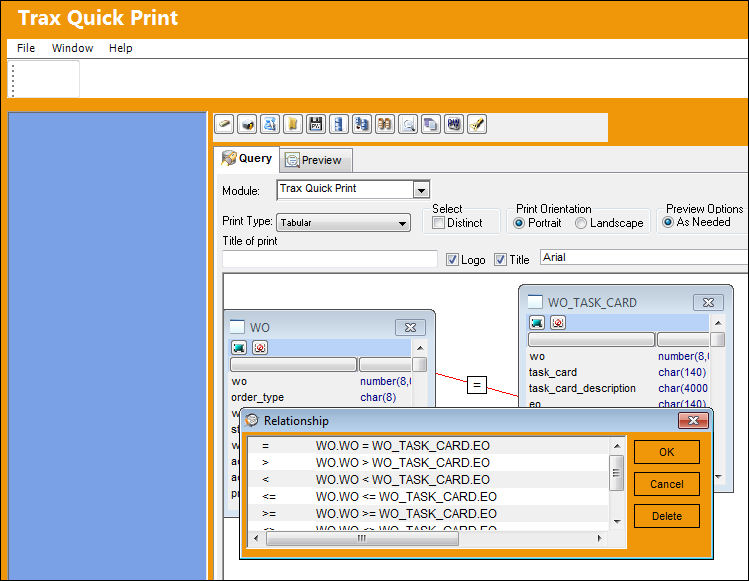Click the WO_TASK_CARD vertical scrollbar thumb
Screen dimensions: 749x581
pyautogui.click(x=717, y=339)
